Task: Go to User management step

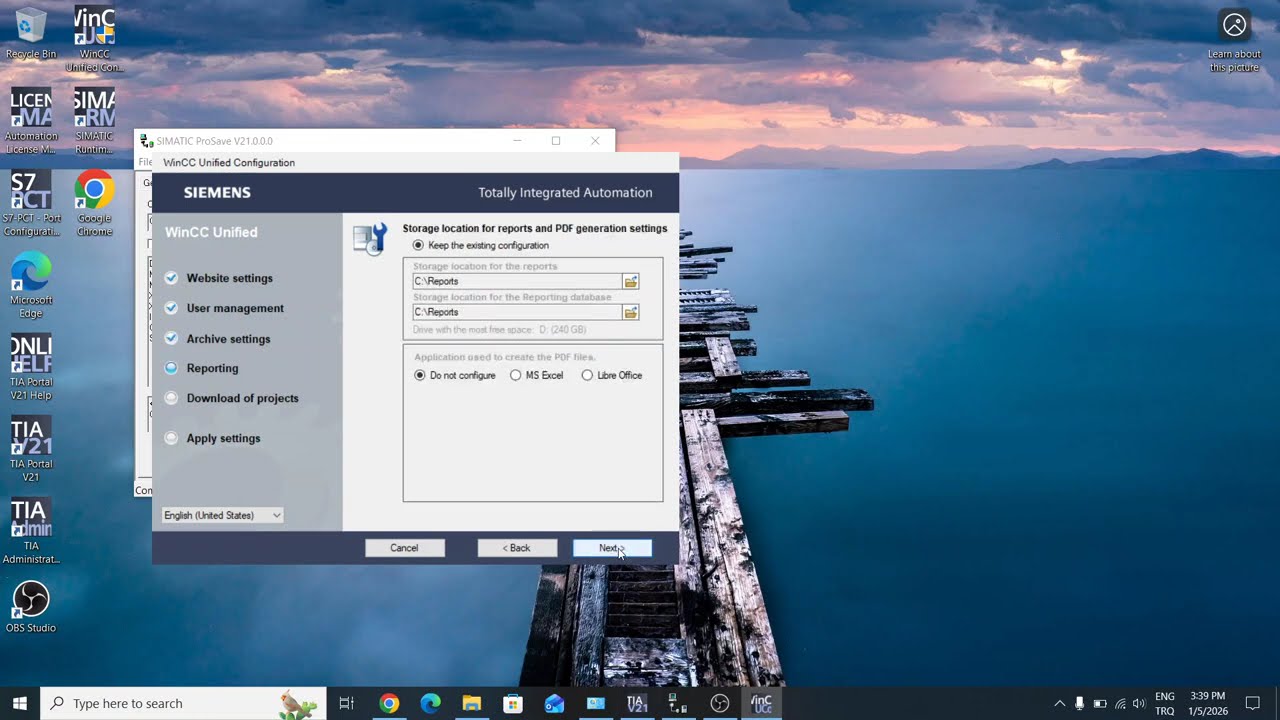Action: (x=235, y=308)
